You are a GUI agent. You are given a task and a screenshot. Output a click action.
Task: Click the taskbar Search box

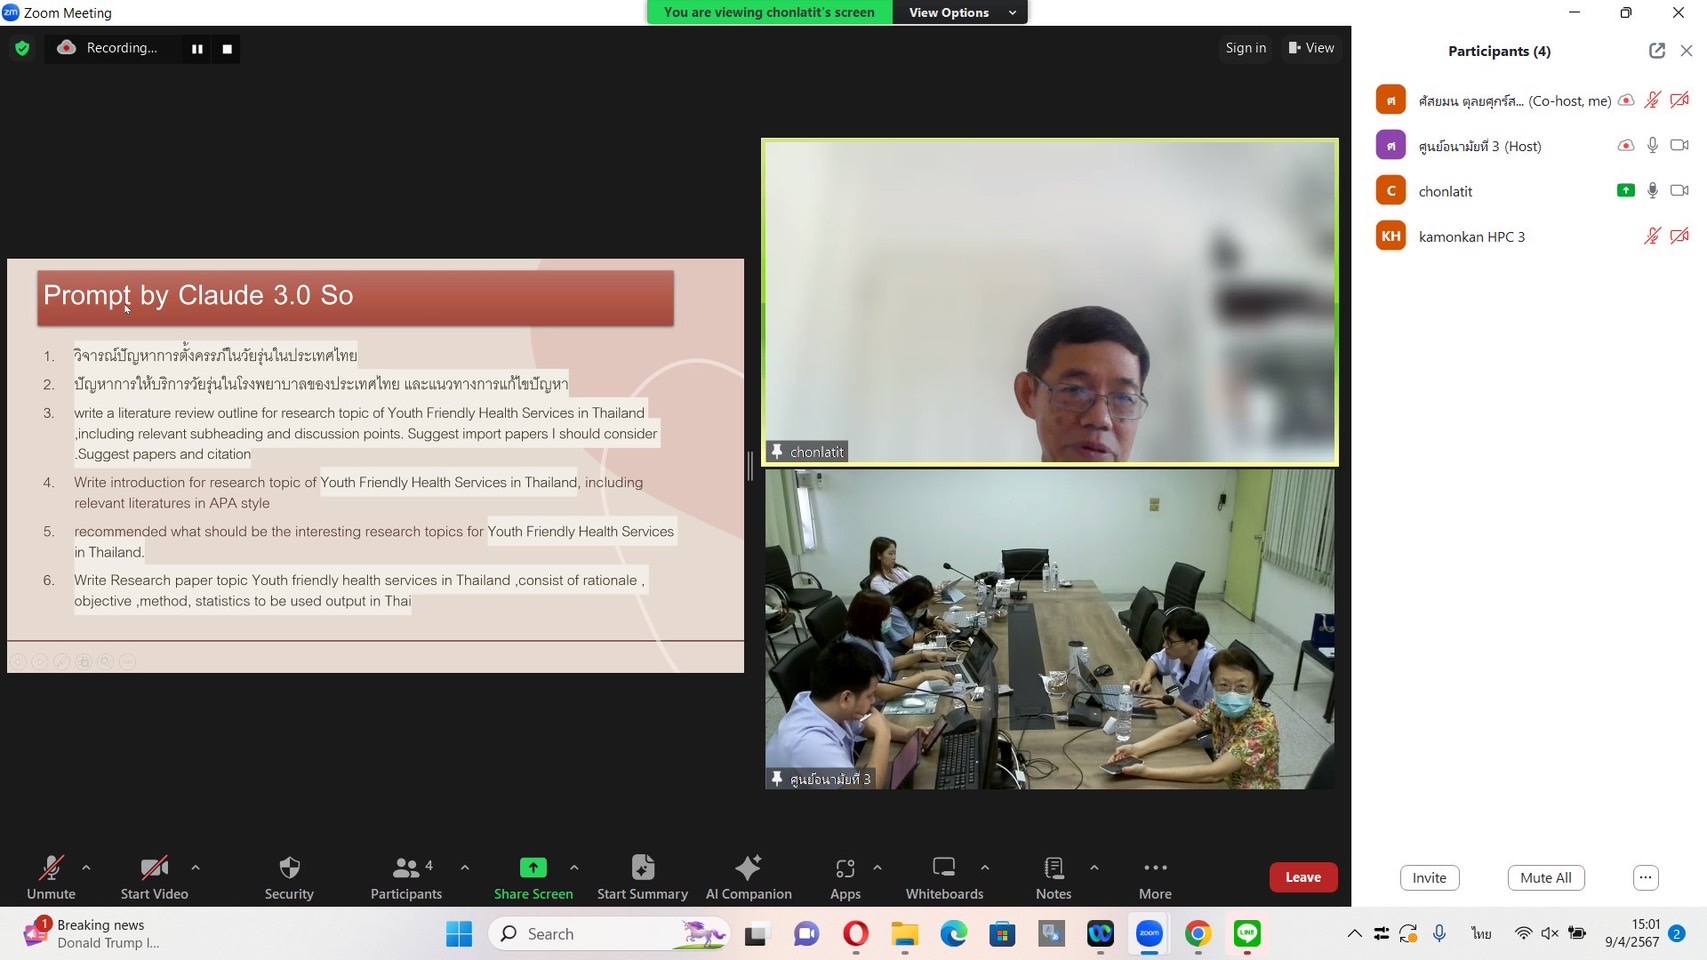(608, 934)
